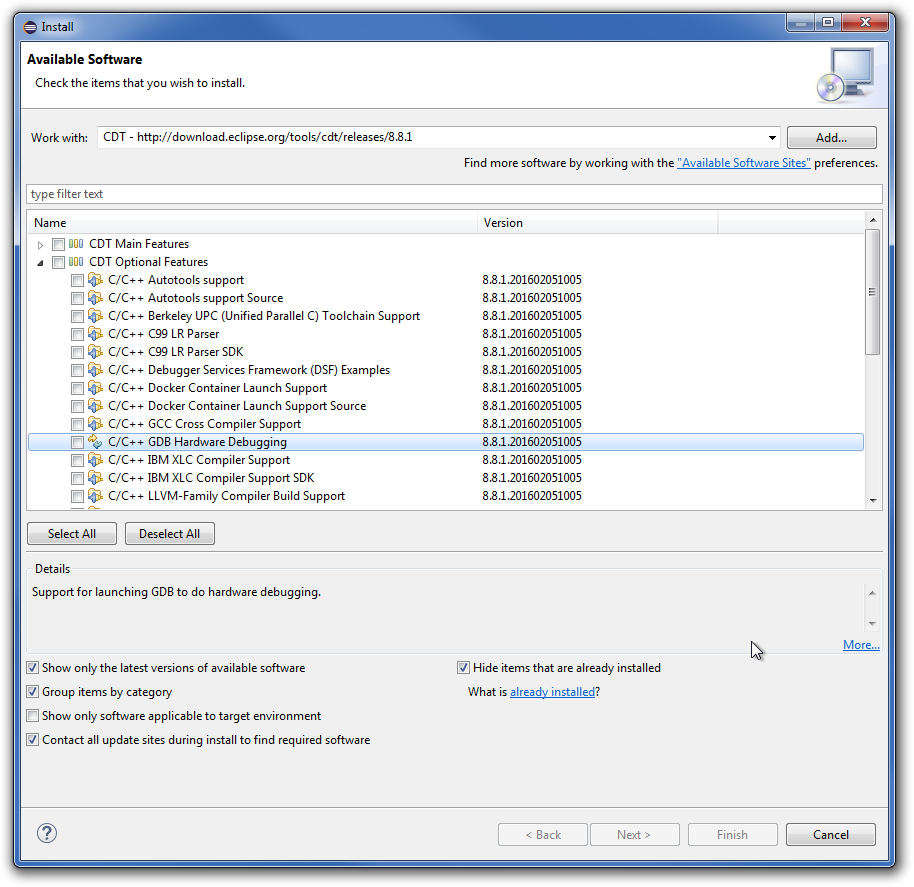
Task: Click the CDT Main Features category icon
Action: 76,244
